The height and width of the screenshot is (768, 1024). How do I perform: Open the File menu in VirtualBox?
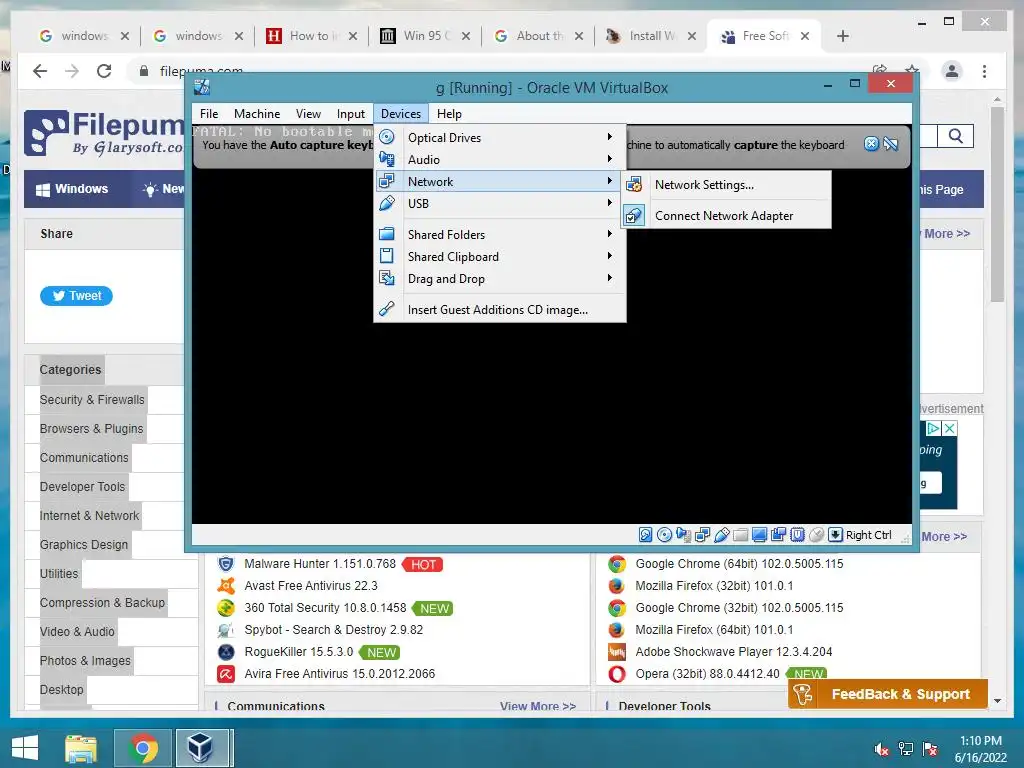(209, 114)
